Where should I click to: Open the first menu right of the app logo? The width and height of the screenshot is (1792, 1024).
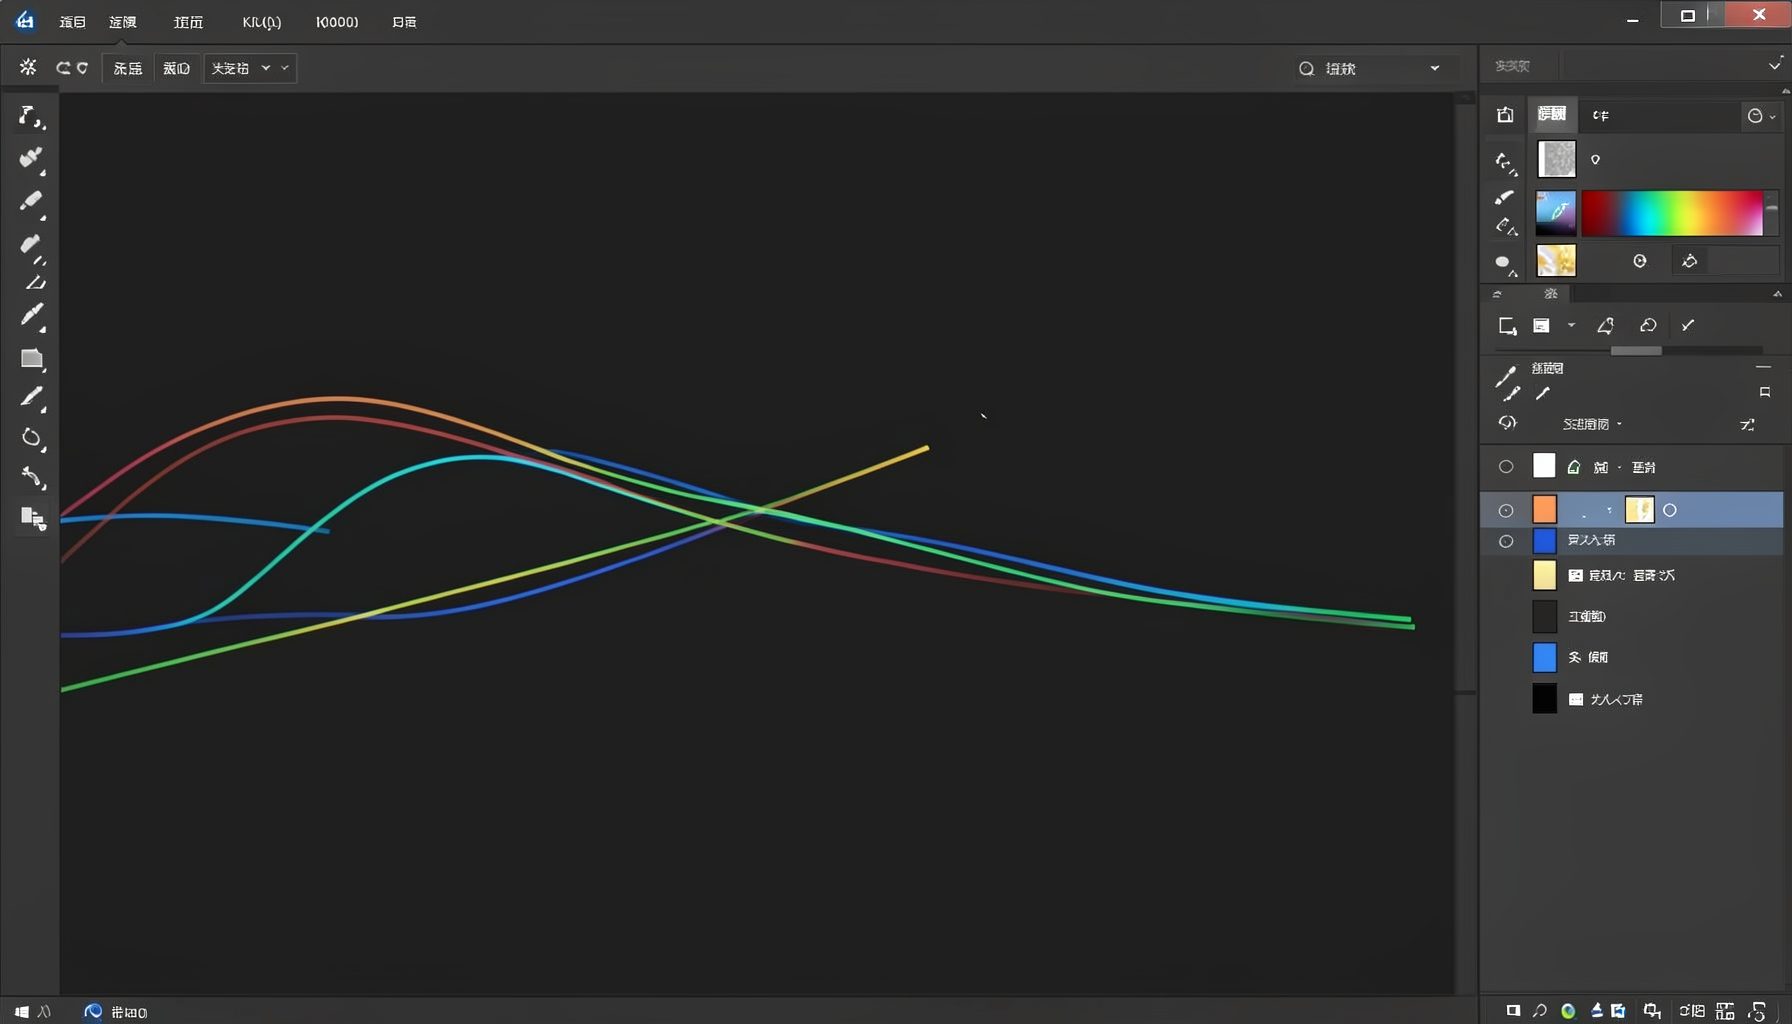pos(72,21)
